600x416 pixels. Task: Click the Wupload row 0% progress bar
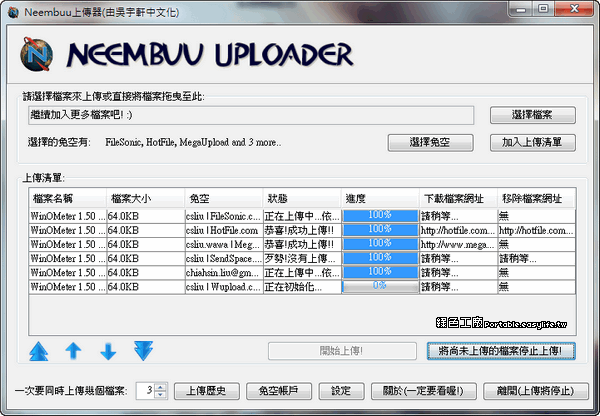pos(380,287)
